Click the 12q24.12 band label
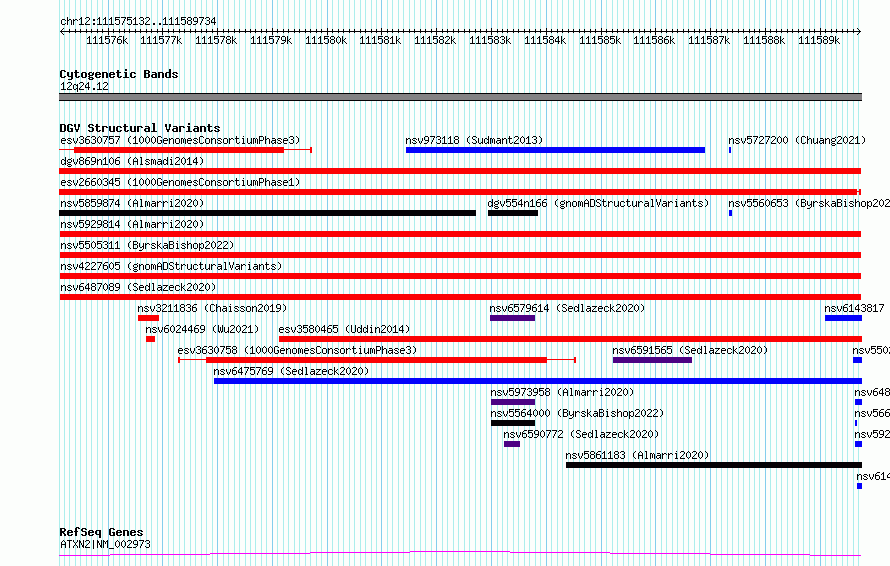Viewport: 890px width, 566px height. tap(84, 86)
